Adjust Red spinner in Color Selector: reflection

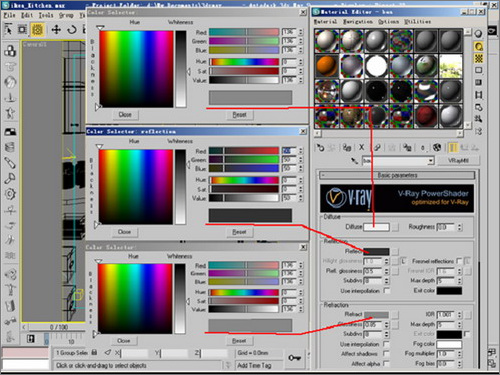pyautogui.click(x=301, y=151)
